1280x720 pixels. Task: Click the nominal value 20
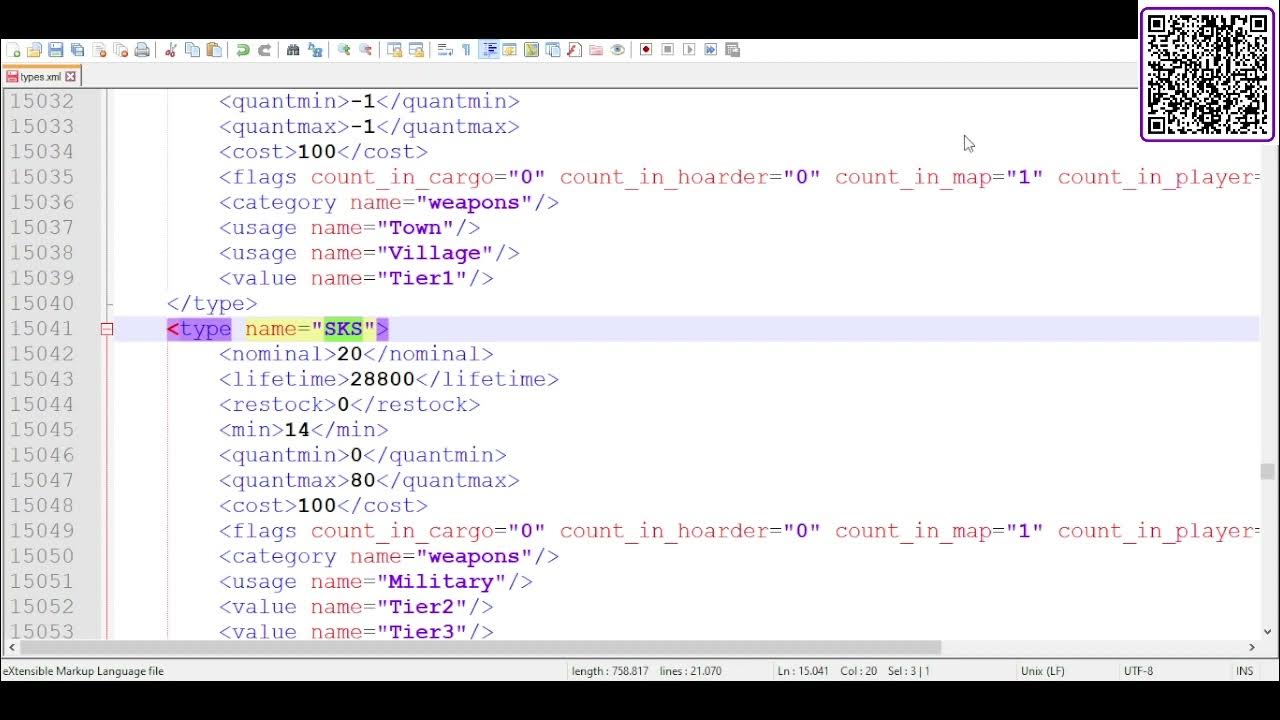click(350, 354)
